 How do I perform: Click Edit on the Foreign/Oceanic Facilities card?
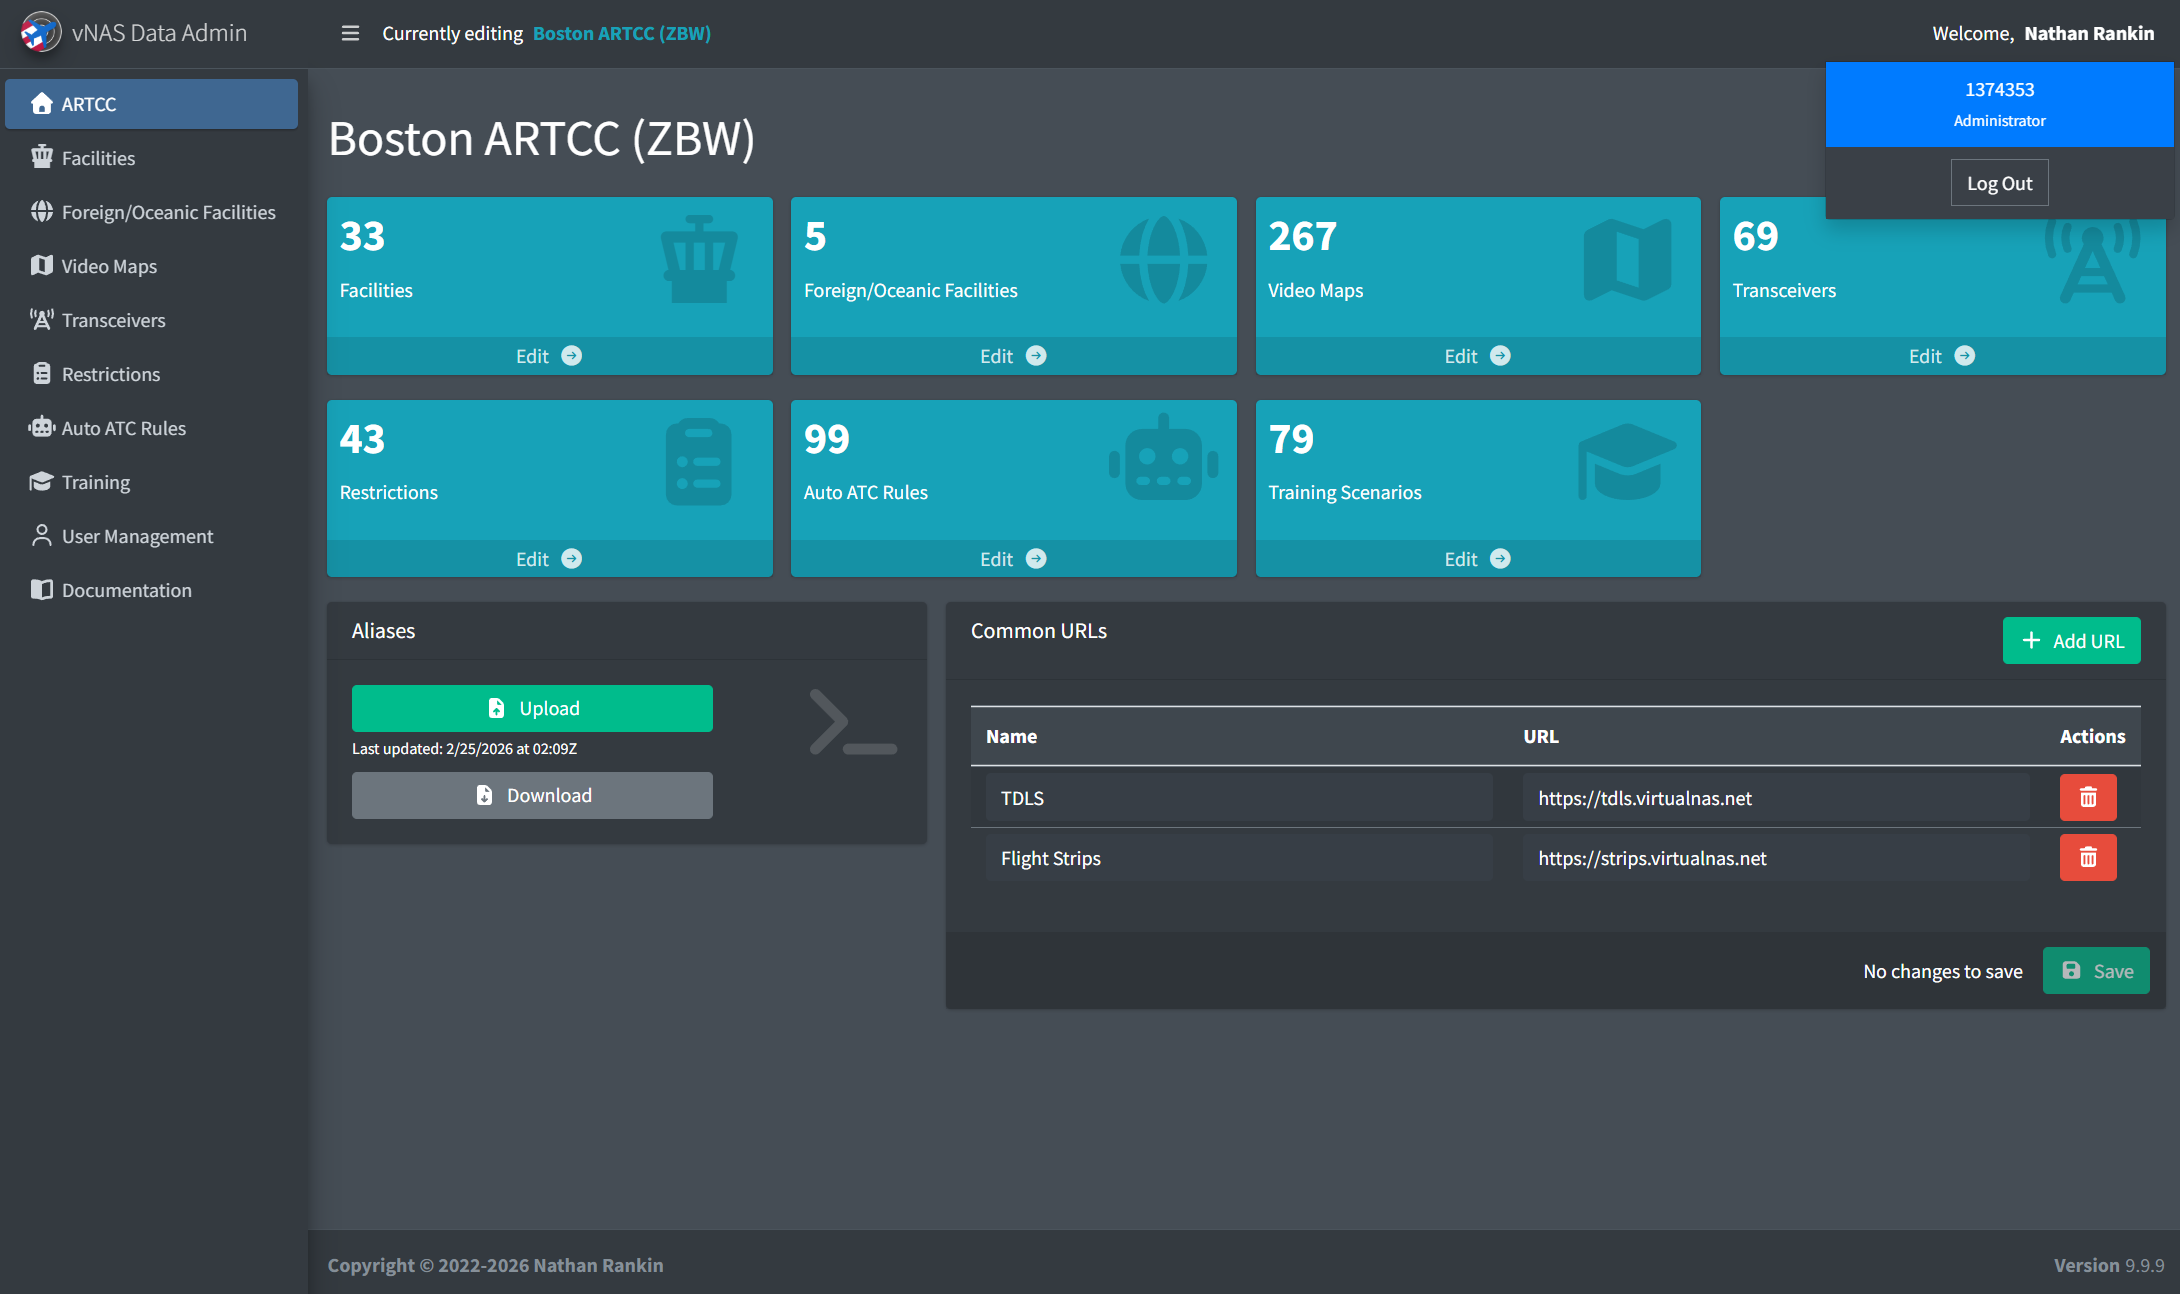1013,356
